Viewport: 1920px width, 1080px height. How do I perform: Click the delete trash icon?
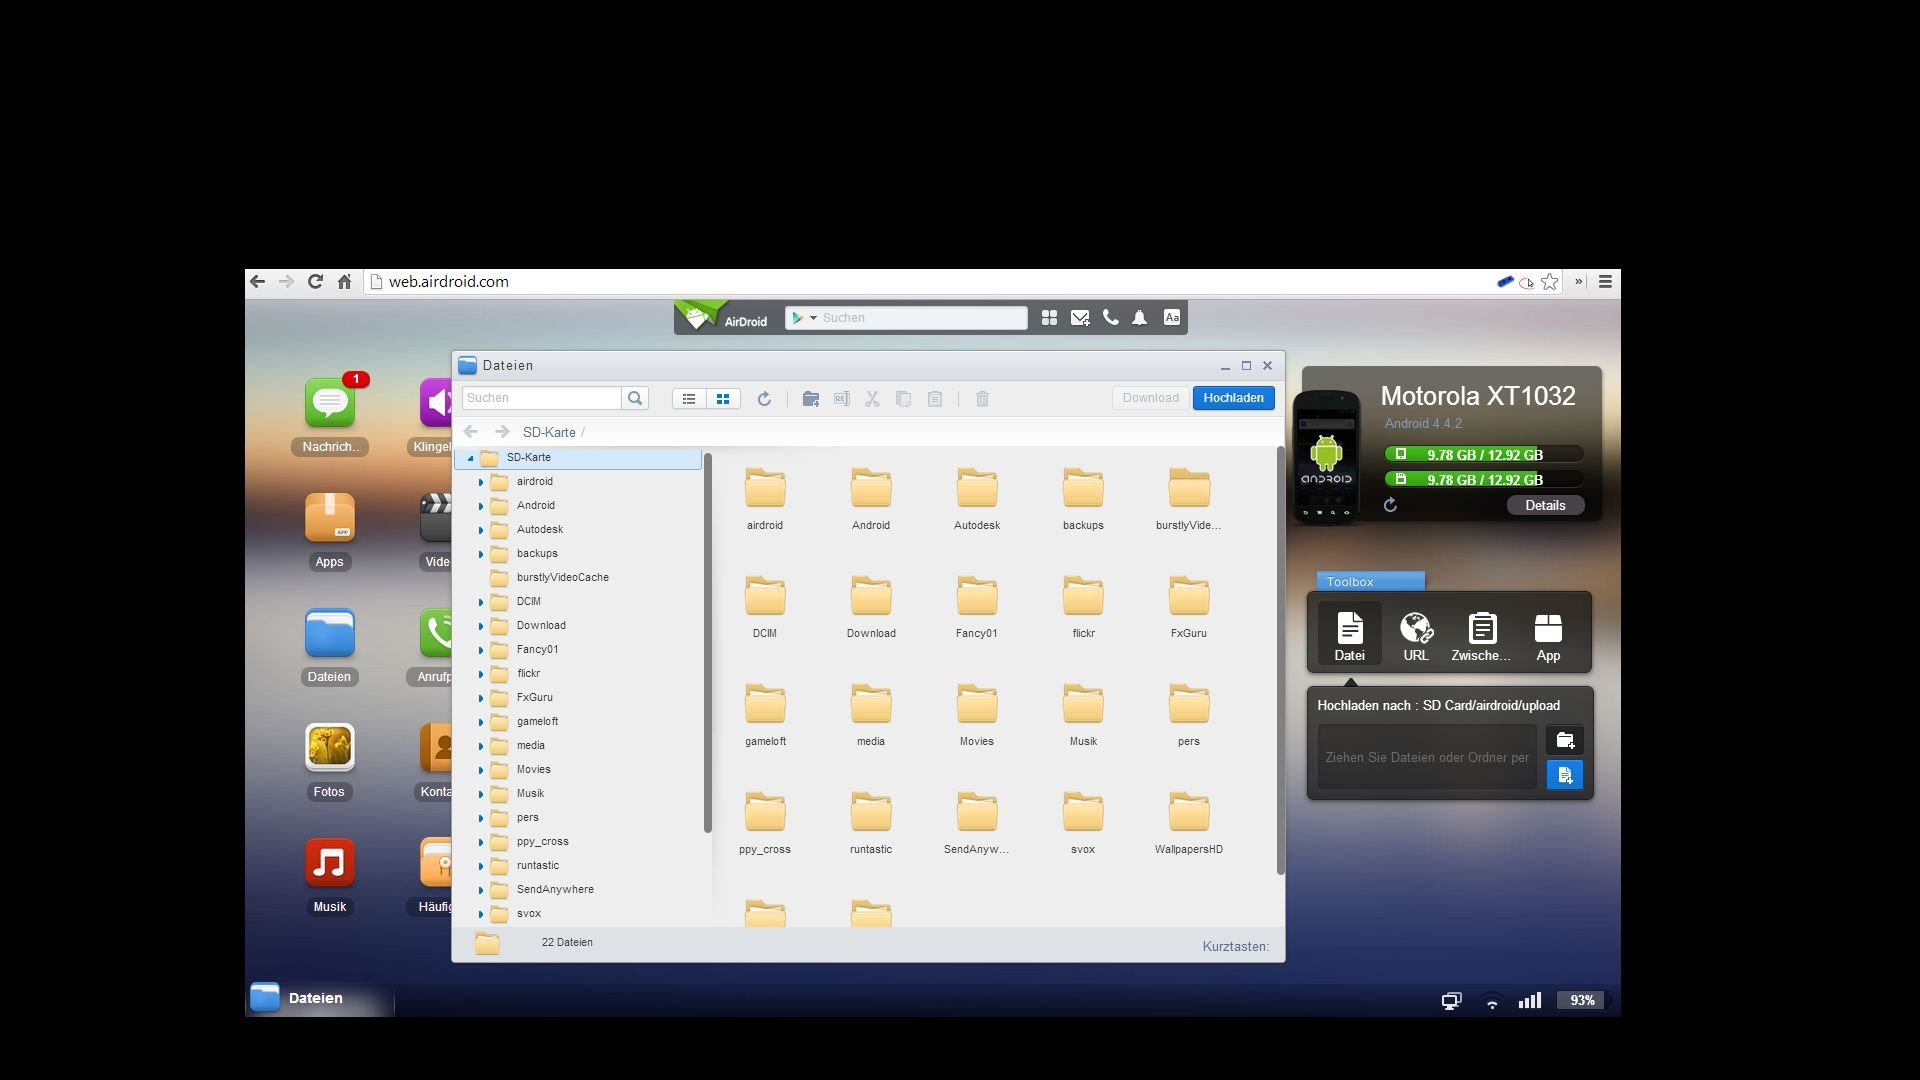(x=982, y=399)
